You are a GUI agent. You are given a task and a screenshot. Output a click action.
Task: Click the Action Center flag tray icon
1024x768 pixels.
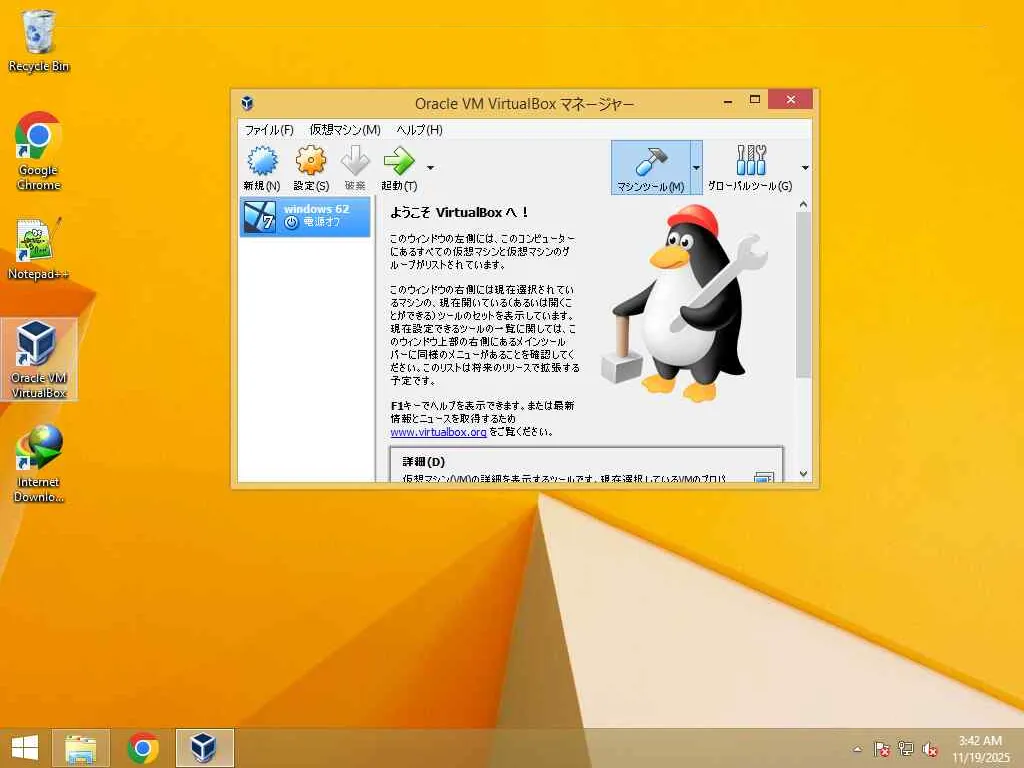pyautogui.click(x=882, y=749)
